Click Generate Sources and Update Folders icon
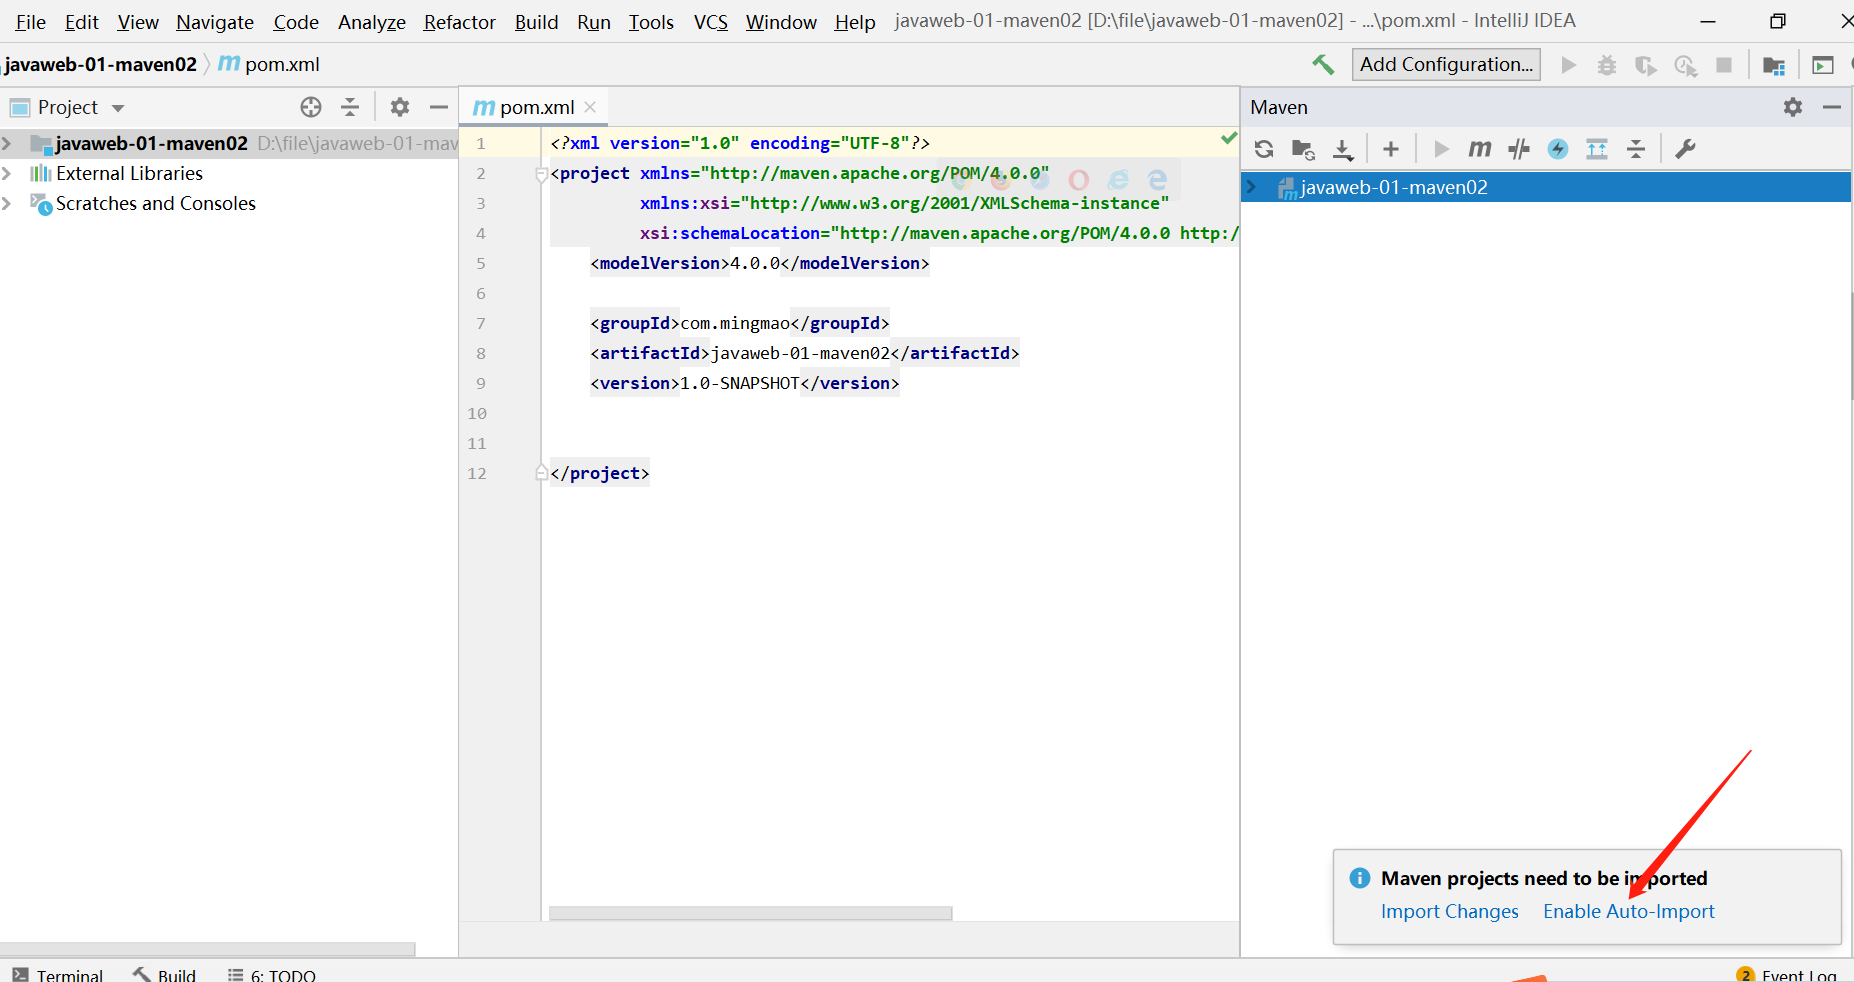The width and height of the screenshot is (1854, 982). pos(1303,149)
